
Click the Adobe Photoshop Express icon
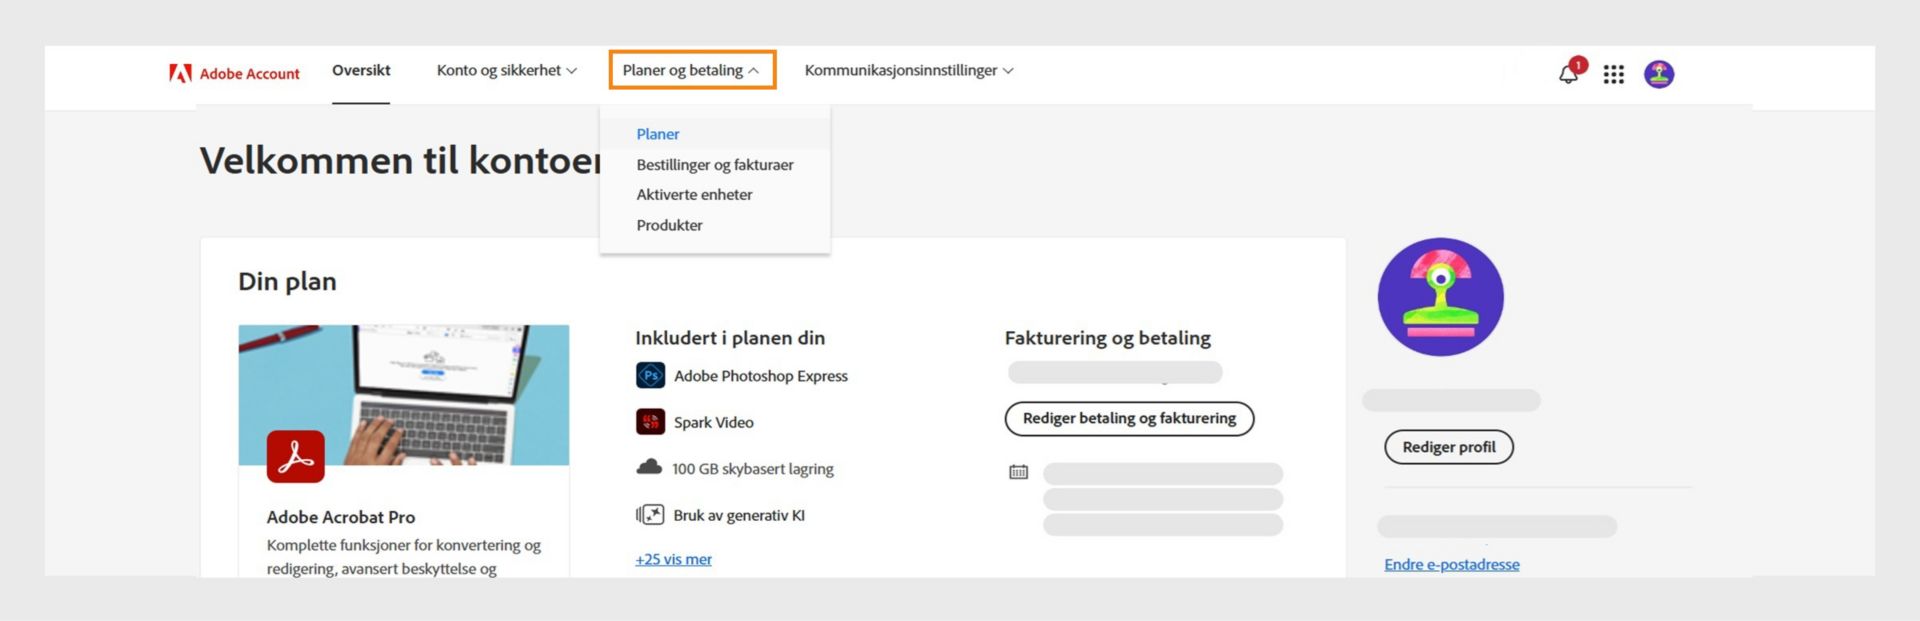click(x=650, y=375)
